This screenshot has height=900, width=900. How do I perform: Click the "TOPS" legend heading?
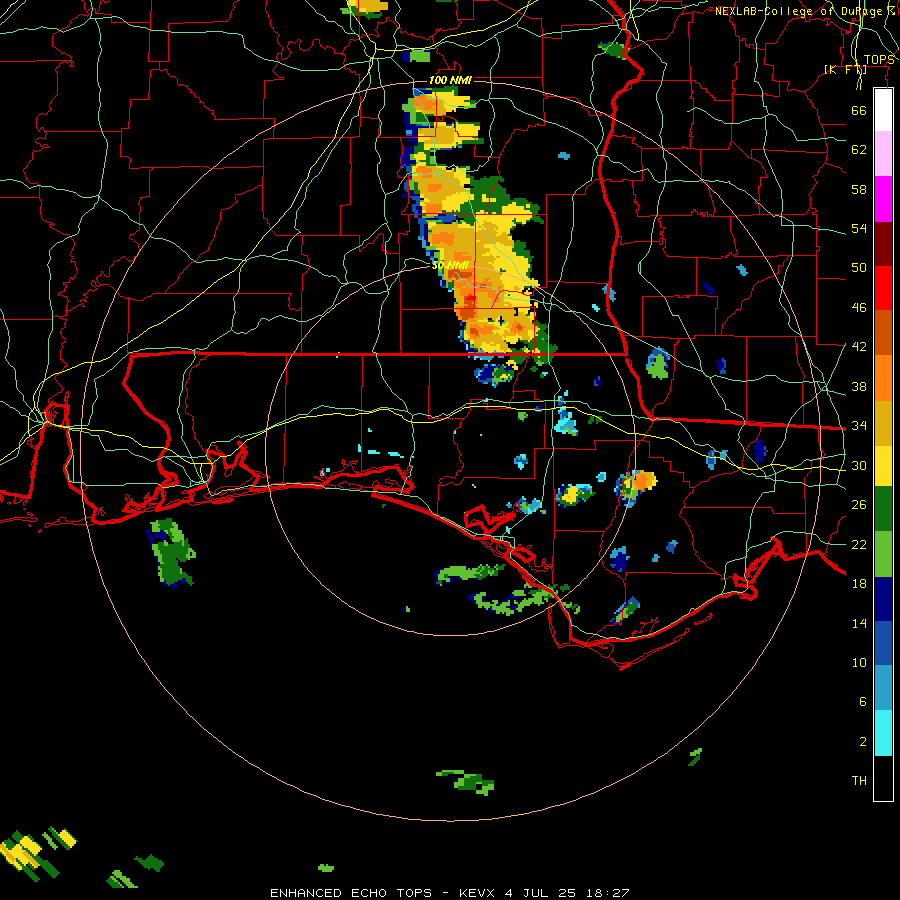[879, 60]
